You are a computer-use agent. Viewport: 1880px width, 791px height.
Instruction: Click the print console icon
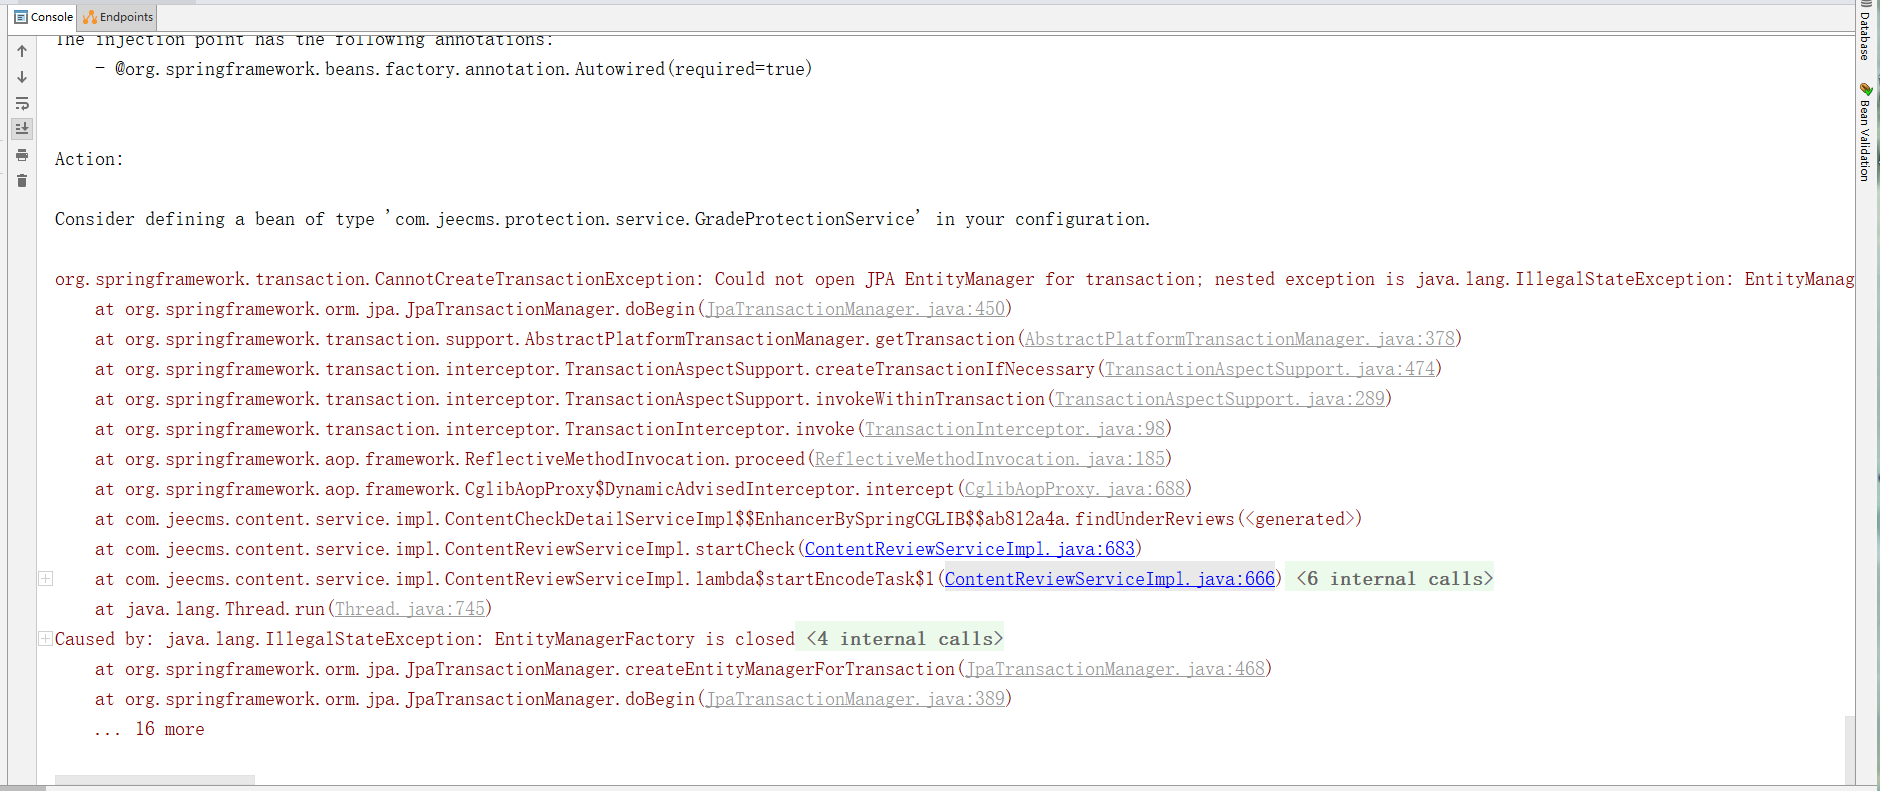click(22, 155)
